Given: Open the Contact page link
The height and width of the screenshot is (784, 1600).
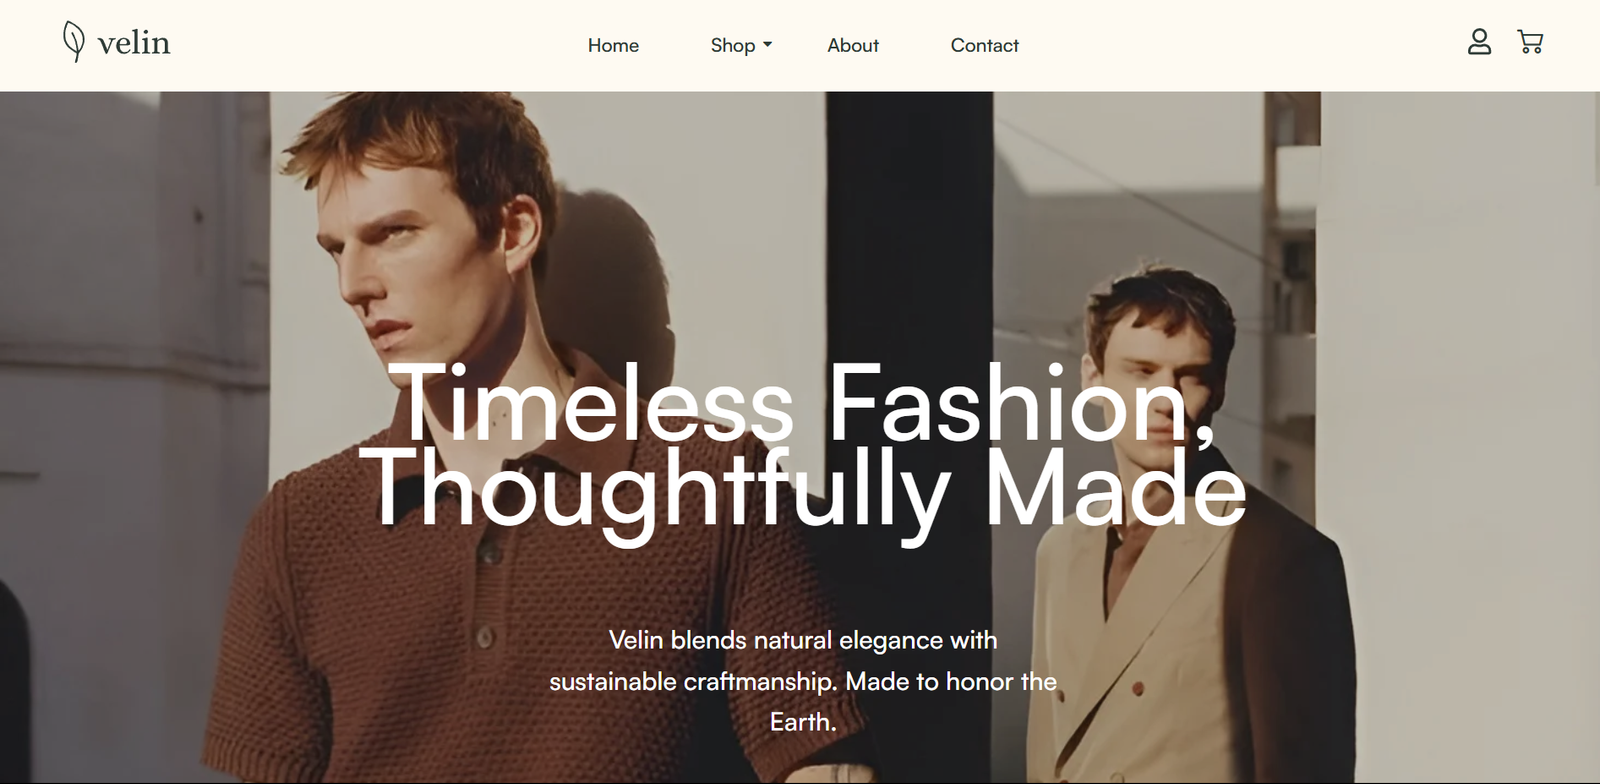Looking at the screenshot, I should click(x=984, y=45).
